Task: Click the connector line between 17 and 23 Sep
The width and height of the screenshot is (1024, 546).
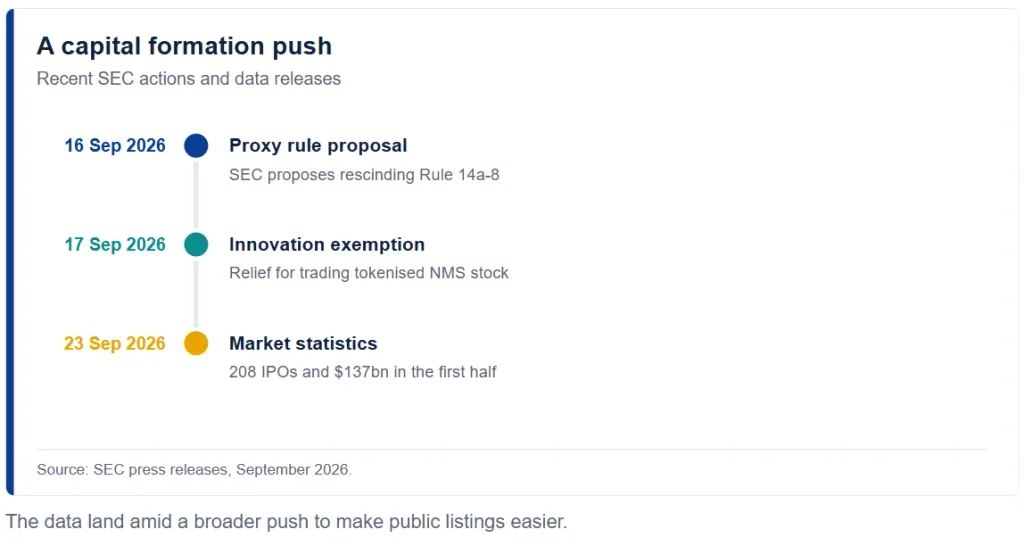Action: 196,294
